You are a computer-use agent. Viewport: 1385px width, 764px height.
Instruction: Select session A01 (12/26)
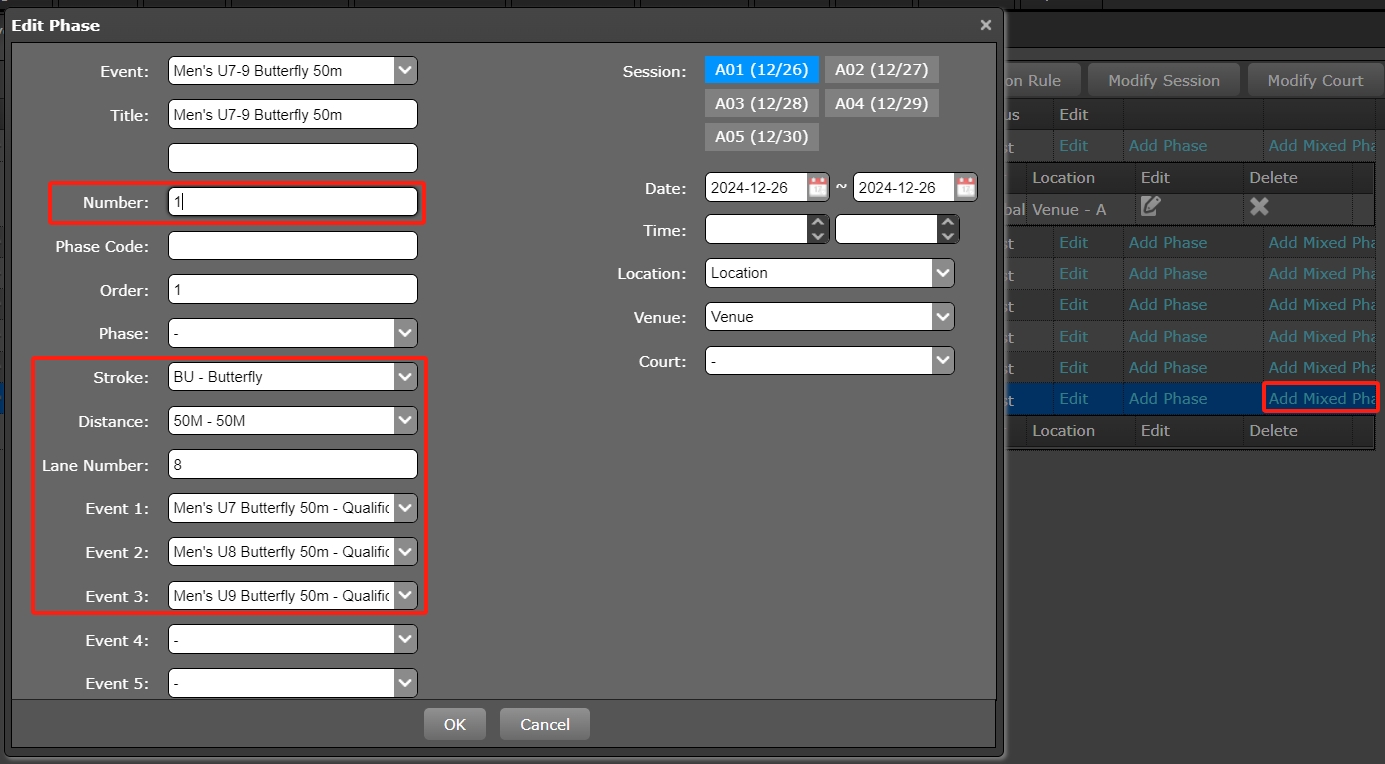coord(761,69)
